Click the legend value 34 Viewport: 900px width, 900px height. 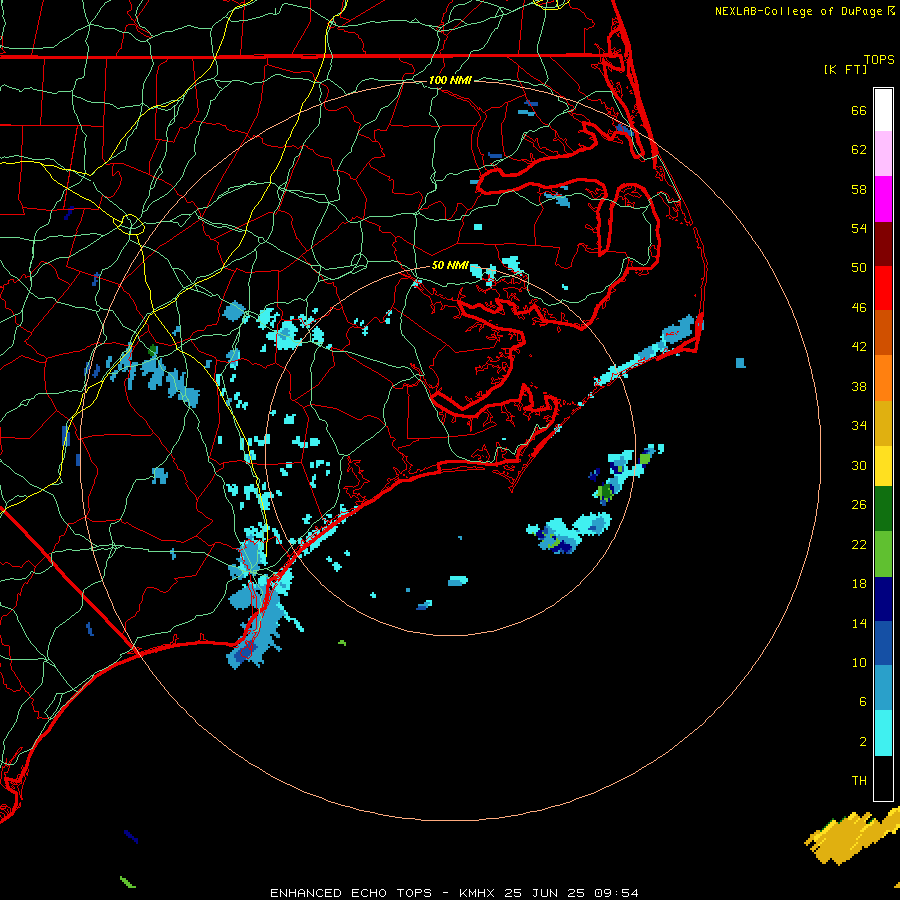point(859,426)
